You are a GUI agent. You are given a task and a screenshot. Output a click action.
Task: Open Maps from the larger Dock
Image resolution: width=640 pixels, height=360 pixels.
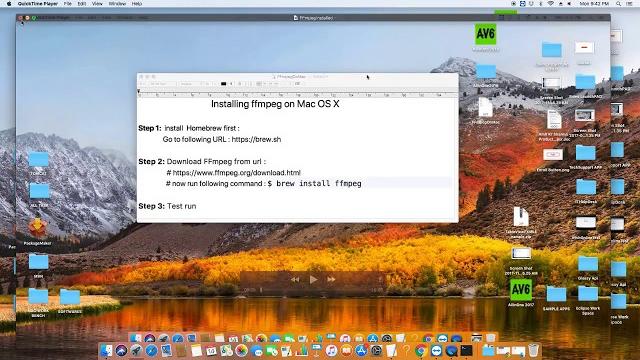click(226, 350)
